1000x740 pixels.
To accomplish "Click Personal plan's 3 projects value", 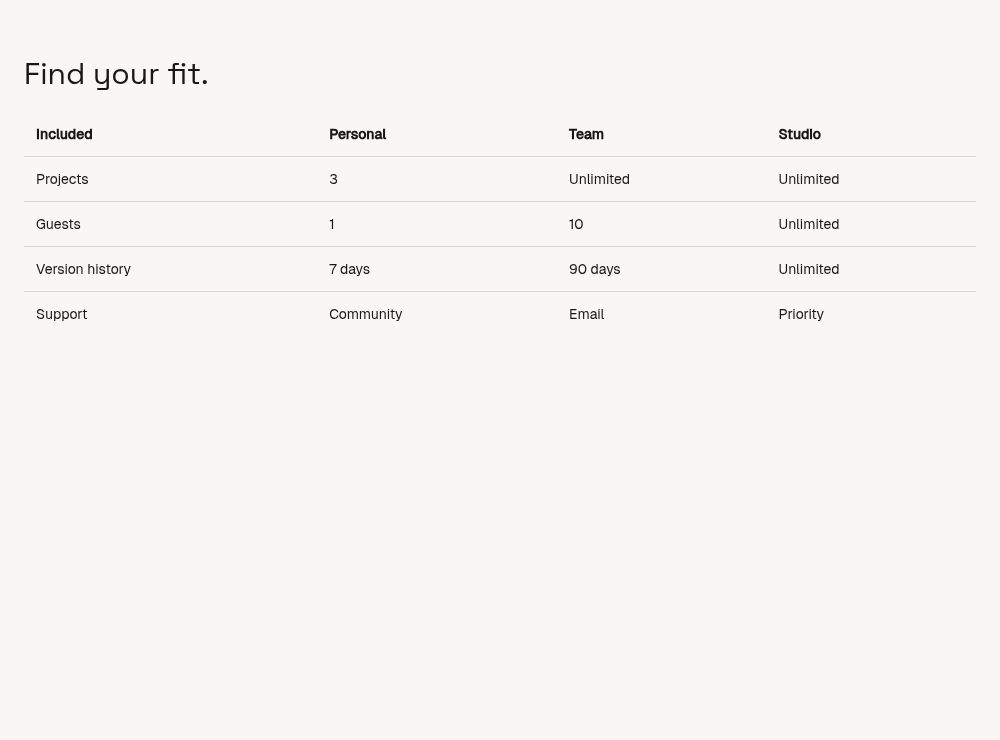I will pyautogui.click(x=333, y=179).
